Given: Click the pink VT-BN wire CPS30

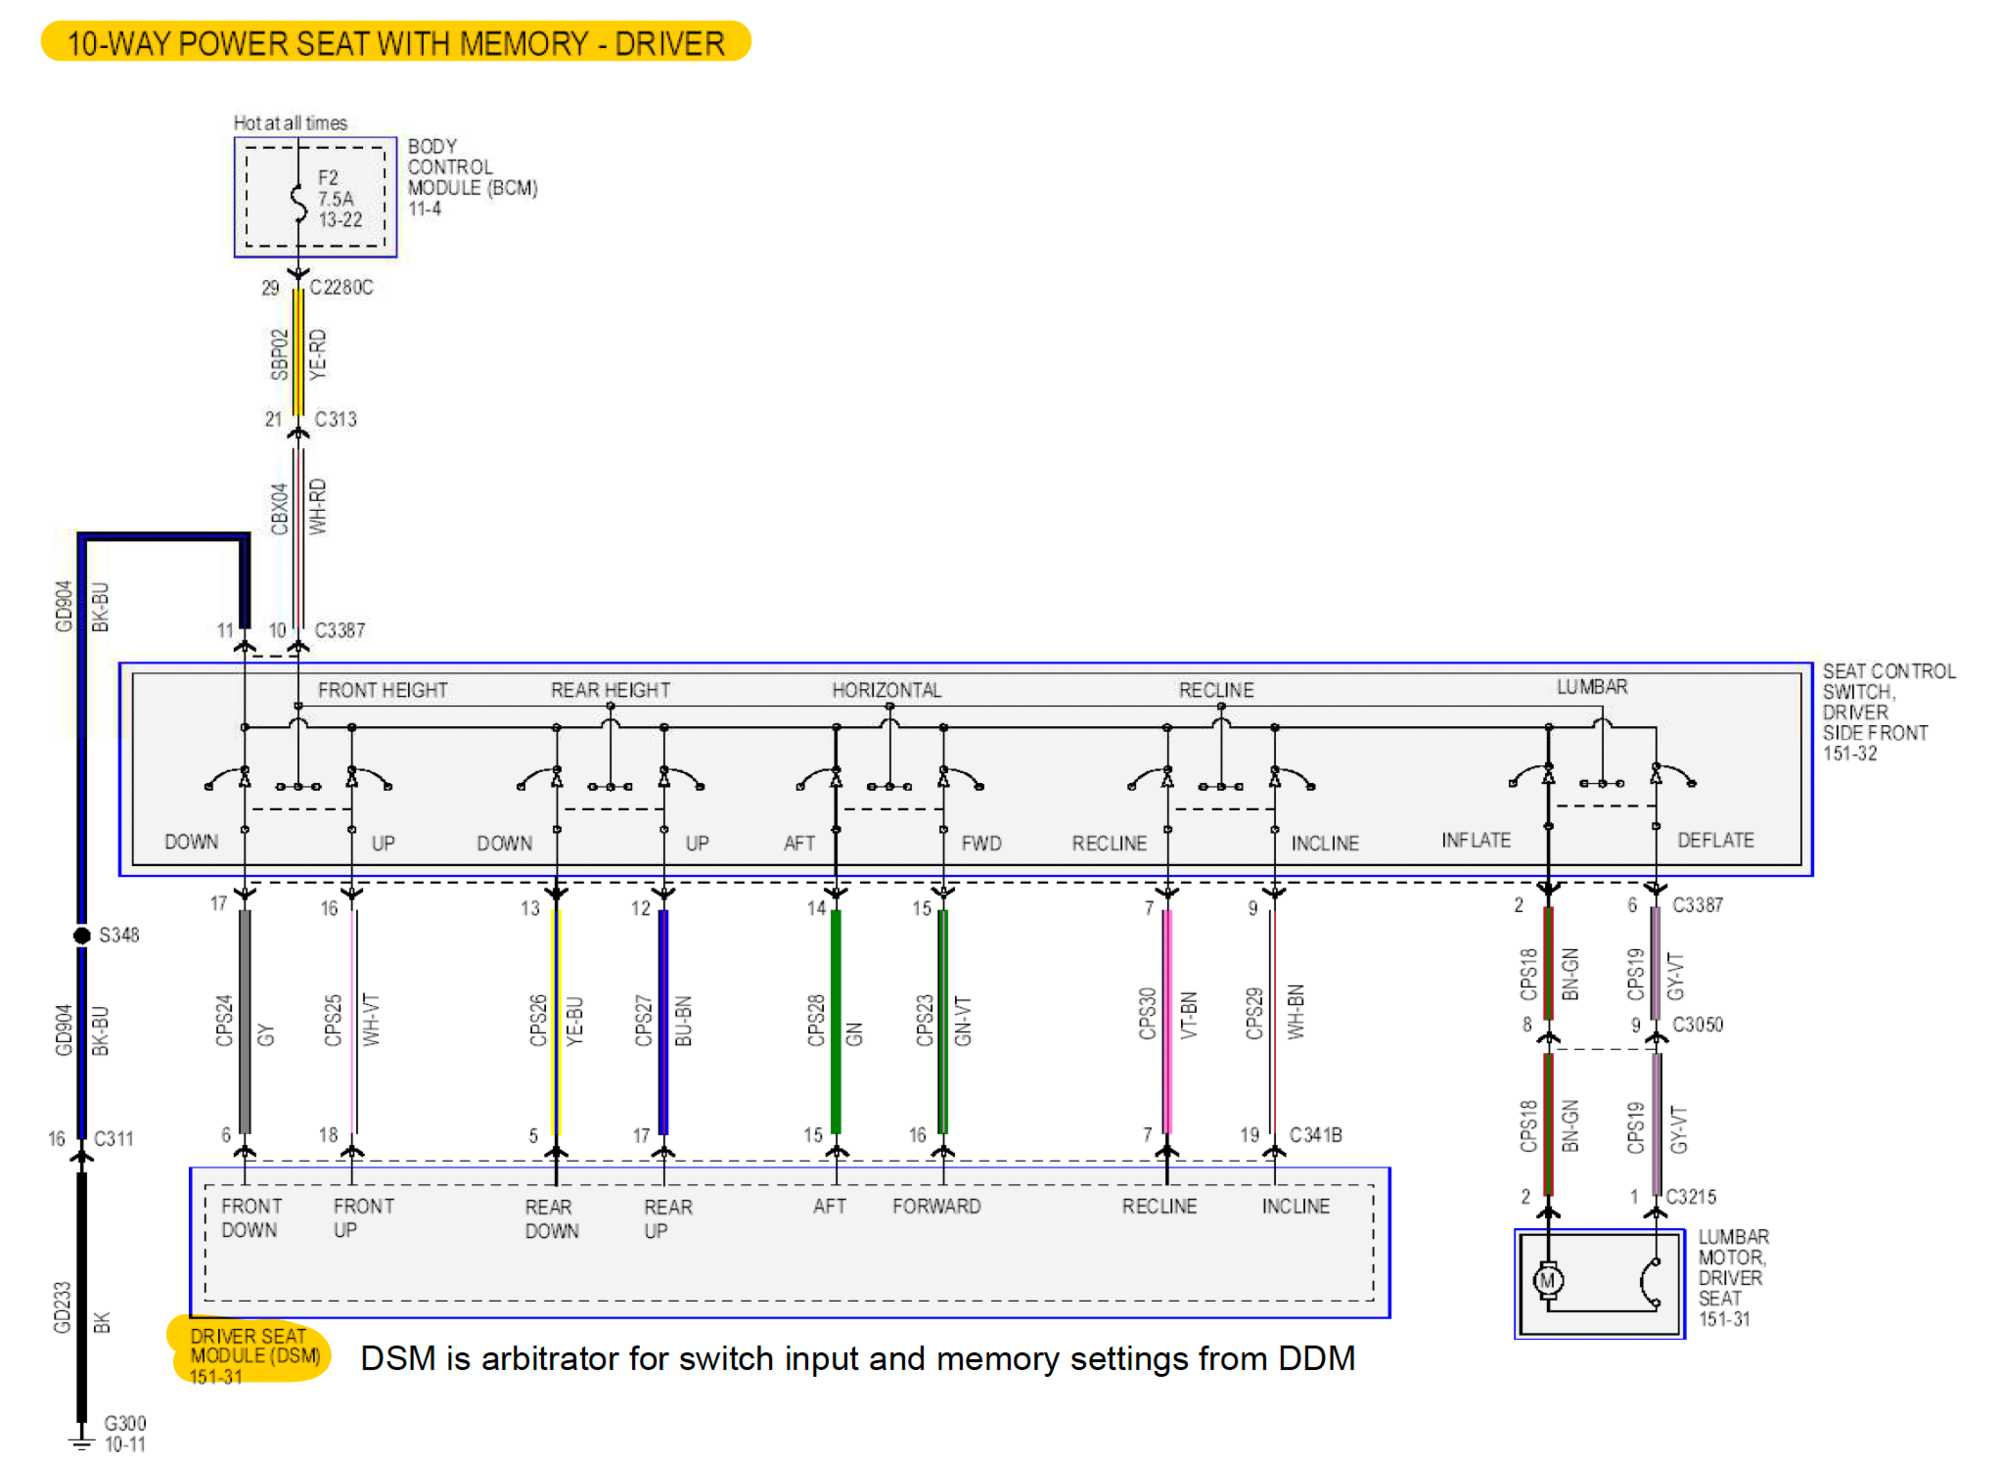Looking at the screenshot, I should [x=1167, y=1020].
